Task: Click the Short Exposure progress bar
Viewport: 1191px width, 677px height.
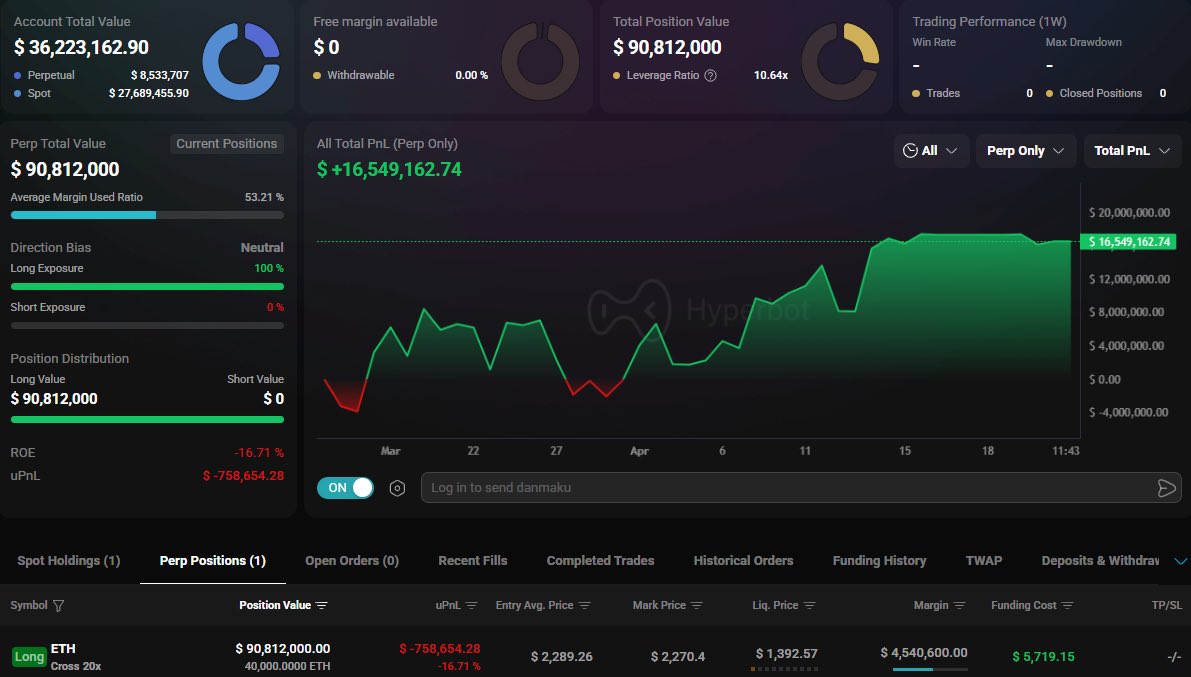Action: pos(147,325)
